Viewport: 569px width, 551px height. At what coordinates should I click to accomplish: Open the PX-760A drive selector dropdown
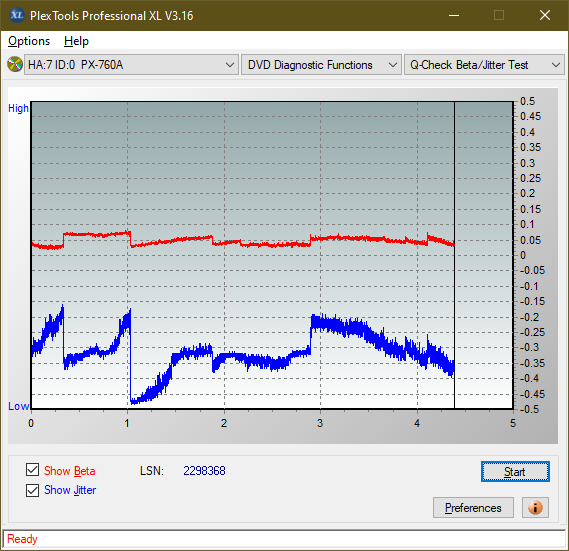(131, 65)
